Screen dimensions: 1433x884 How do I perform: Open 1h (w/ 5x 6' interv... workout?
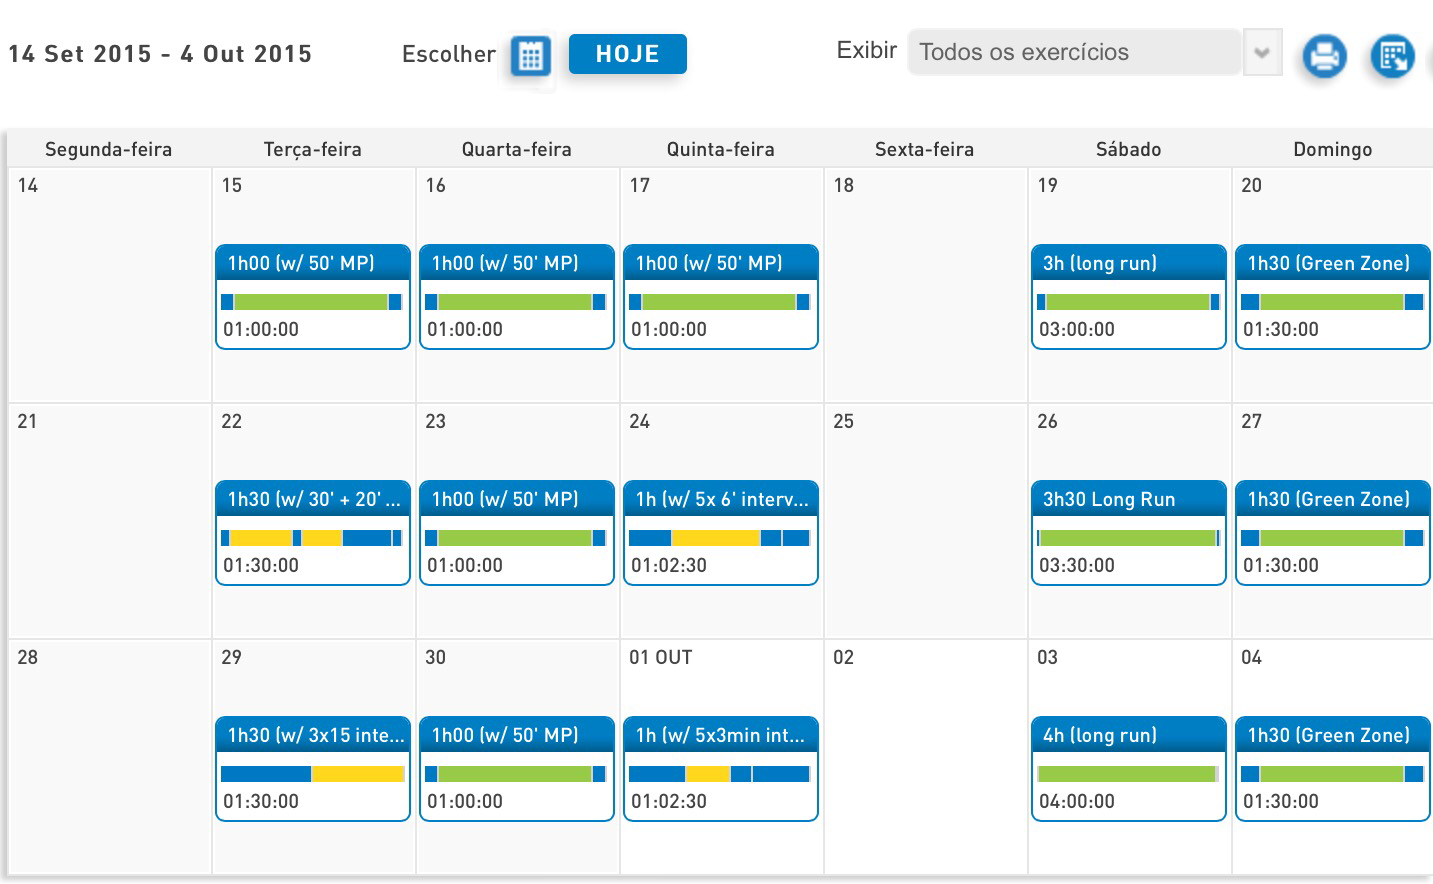(720, 500)
